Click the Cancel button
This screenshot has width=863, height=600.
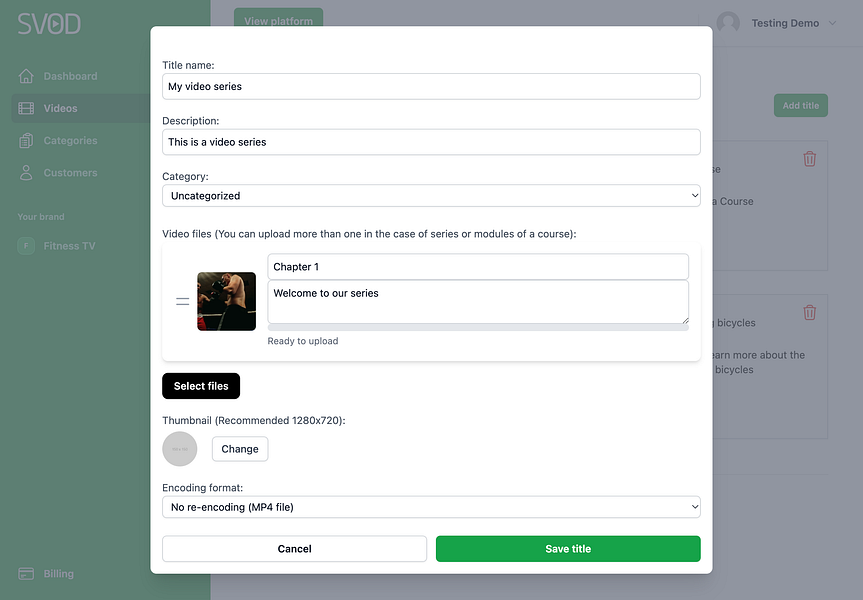click(x=294, y=549)
